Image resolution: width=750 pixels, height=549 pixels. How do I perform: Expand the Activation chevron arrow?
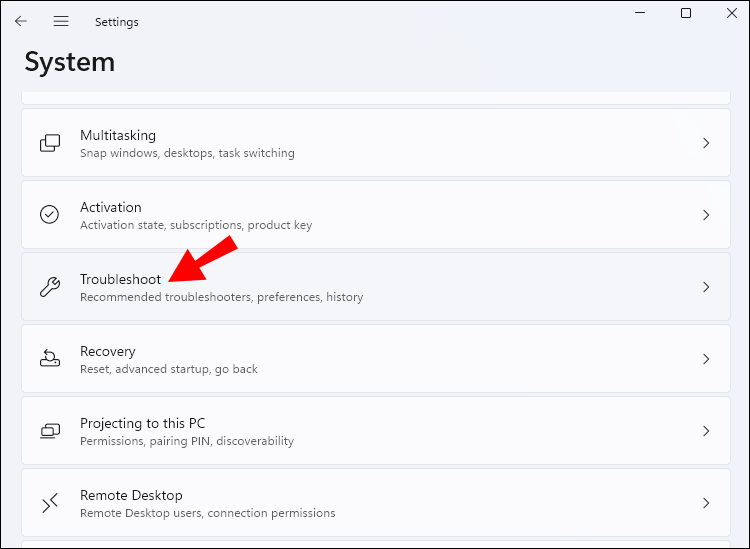(x=706, y=215)
